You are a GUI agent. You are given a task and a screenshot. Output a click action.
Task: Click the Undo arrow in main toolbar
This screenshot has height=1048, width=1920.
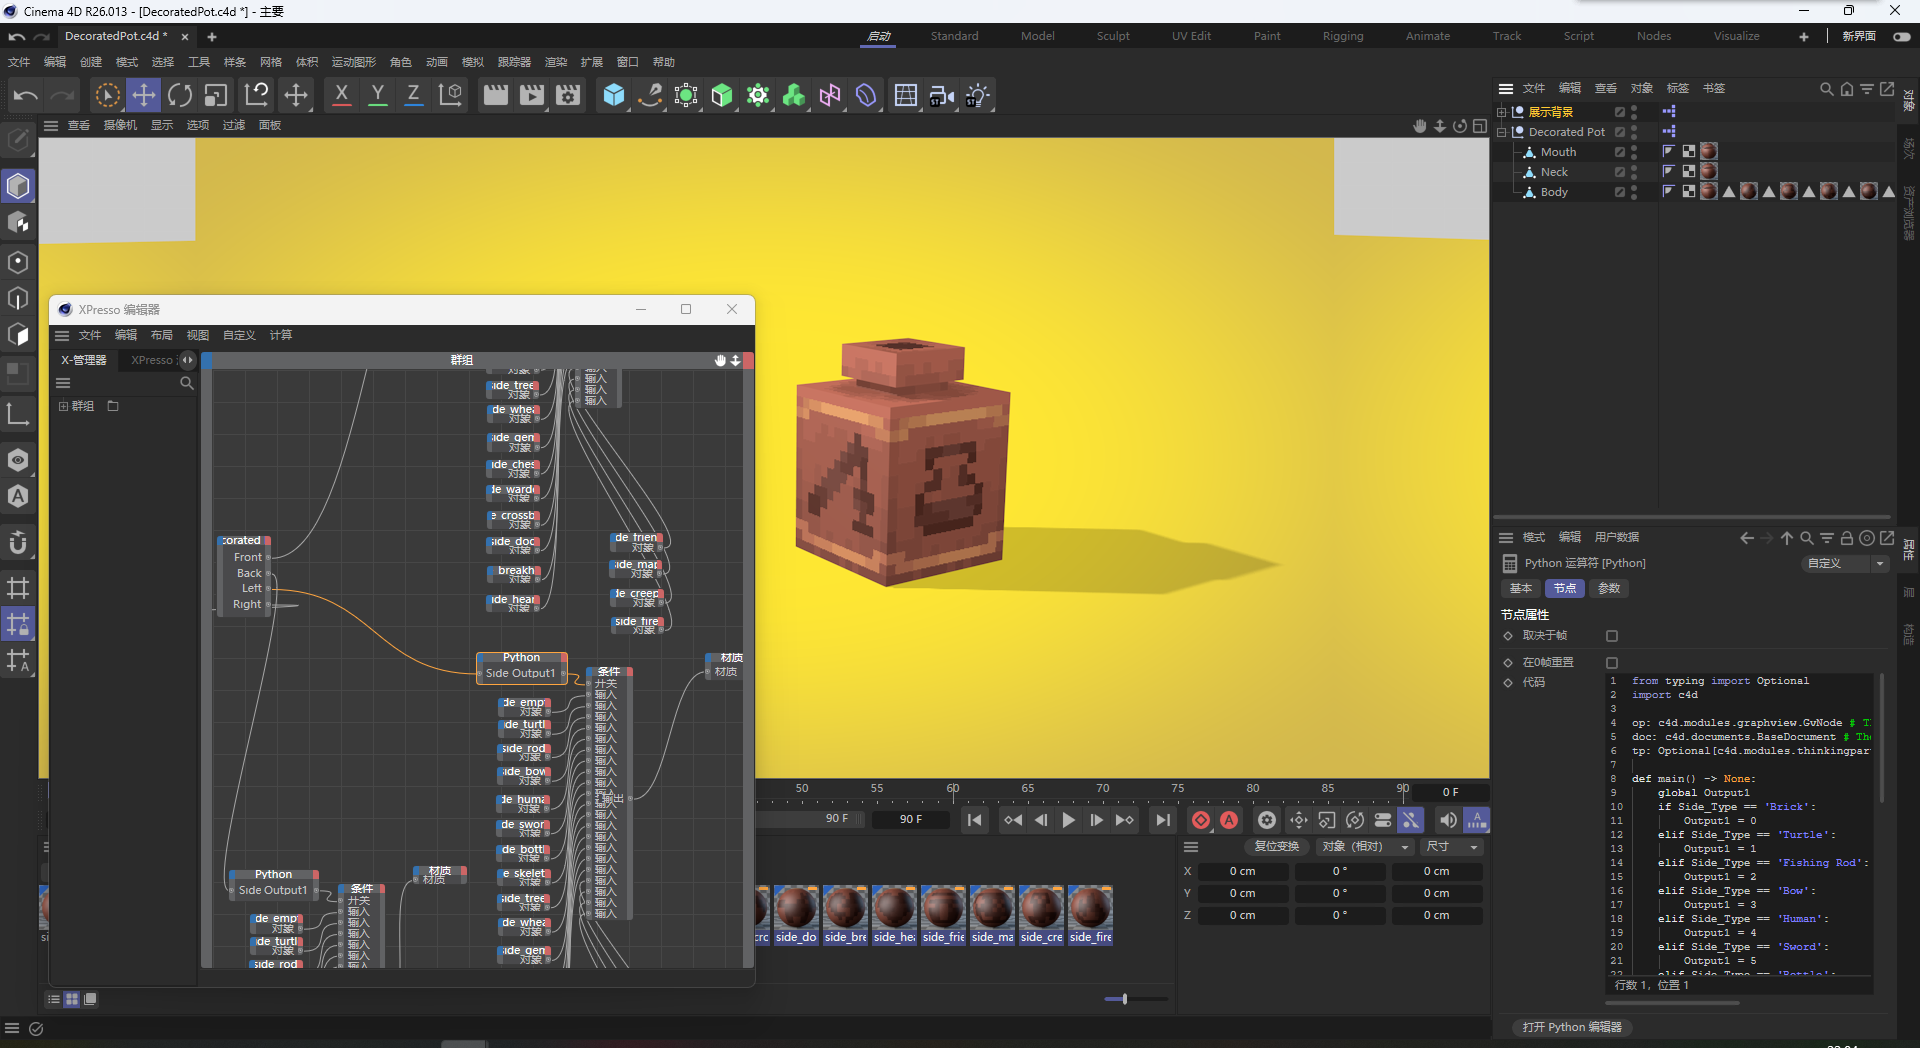(x=26, y=95)
